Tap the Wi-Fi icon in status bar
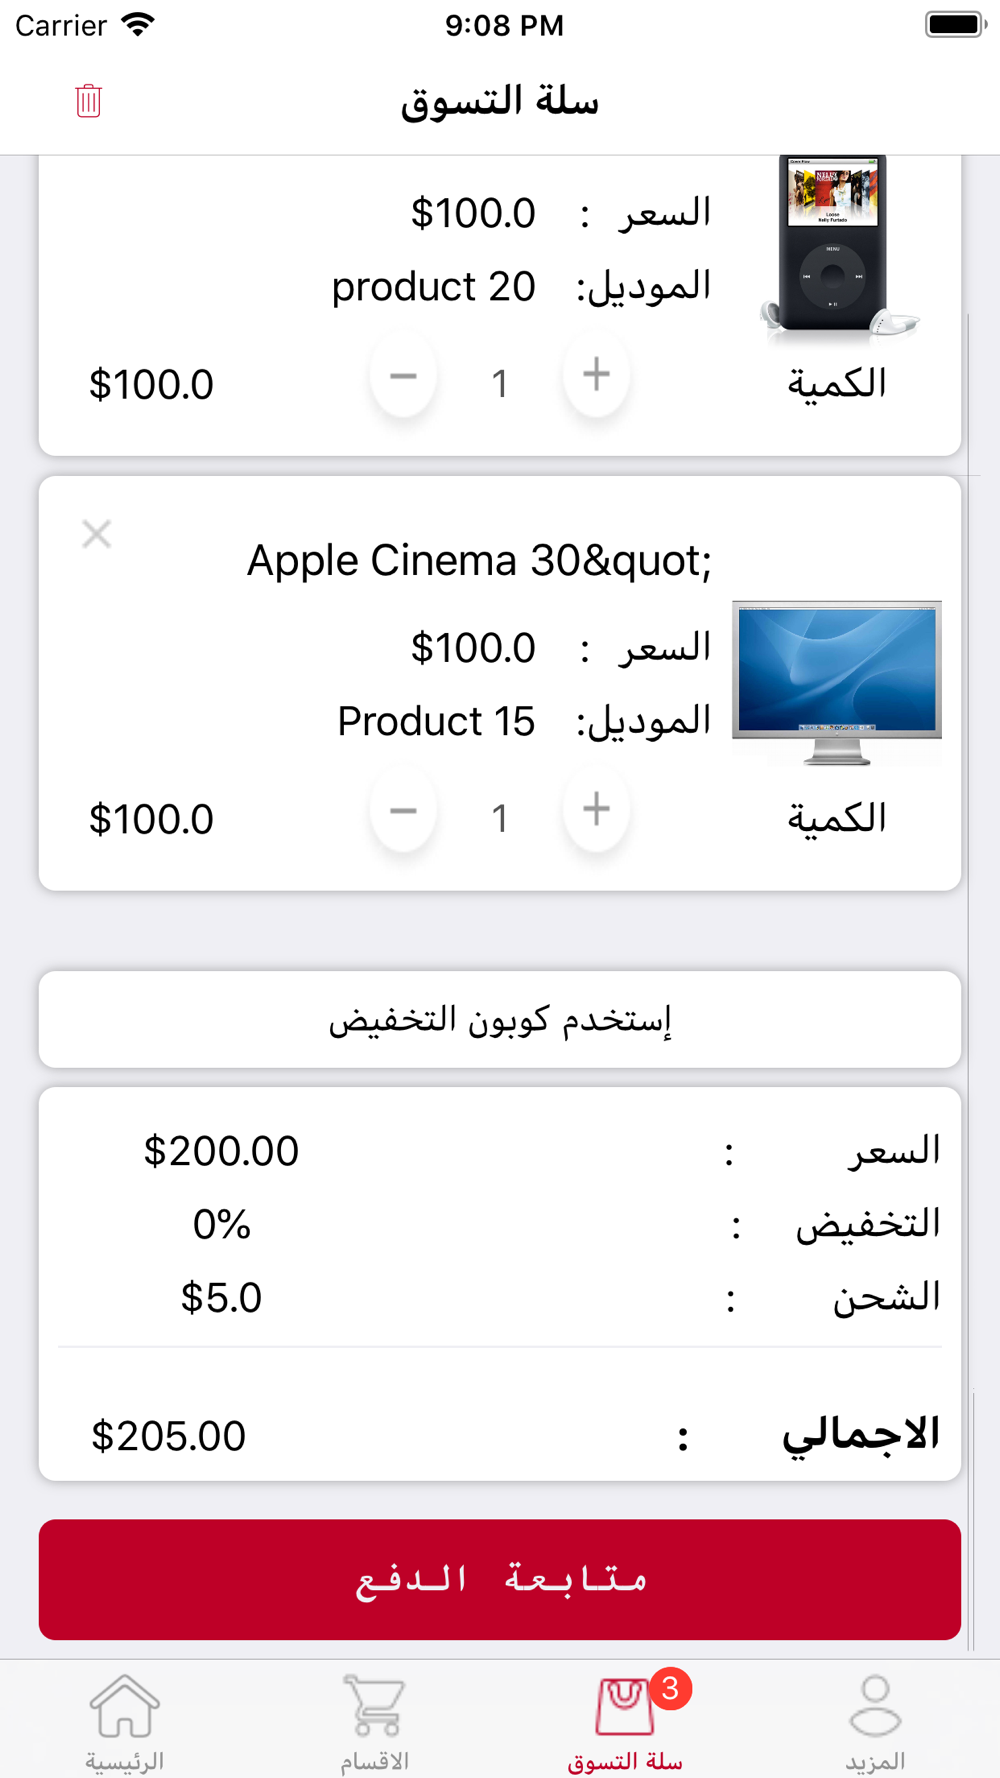 pos(138,25)
